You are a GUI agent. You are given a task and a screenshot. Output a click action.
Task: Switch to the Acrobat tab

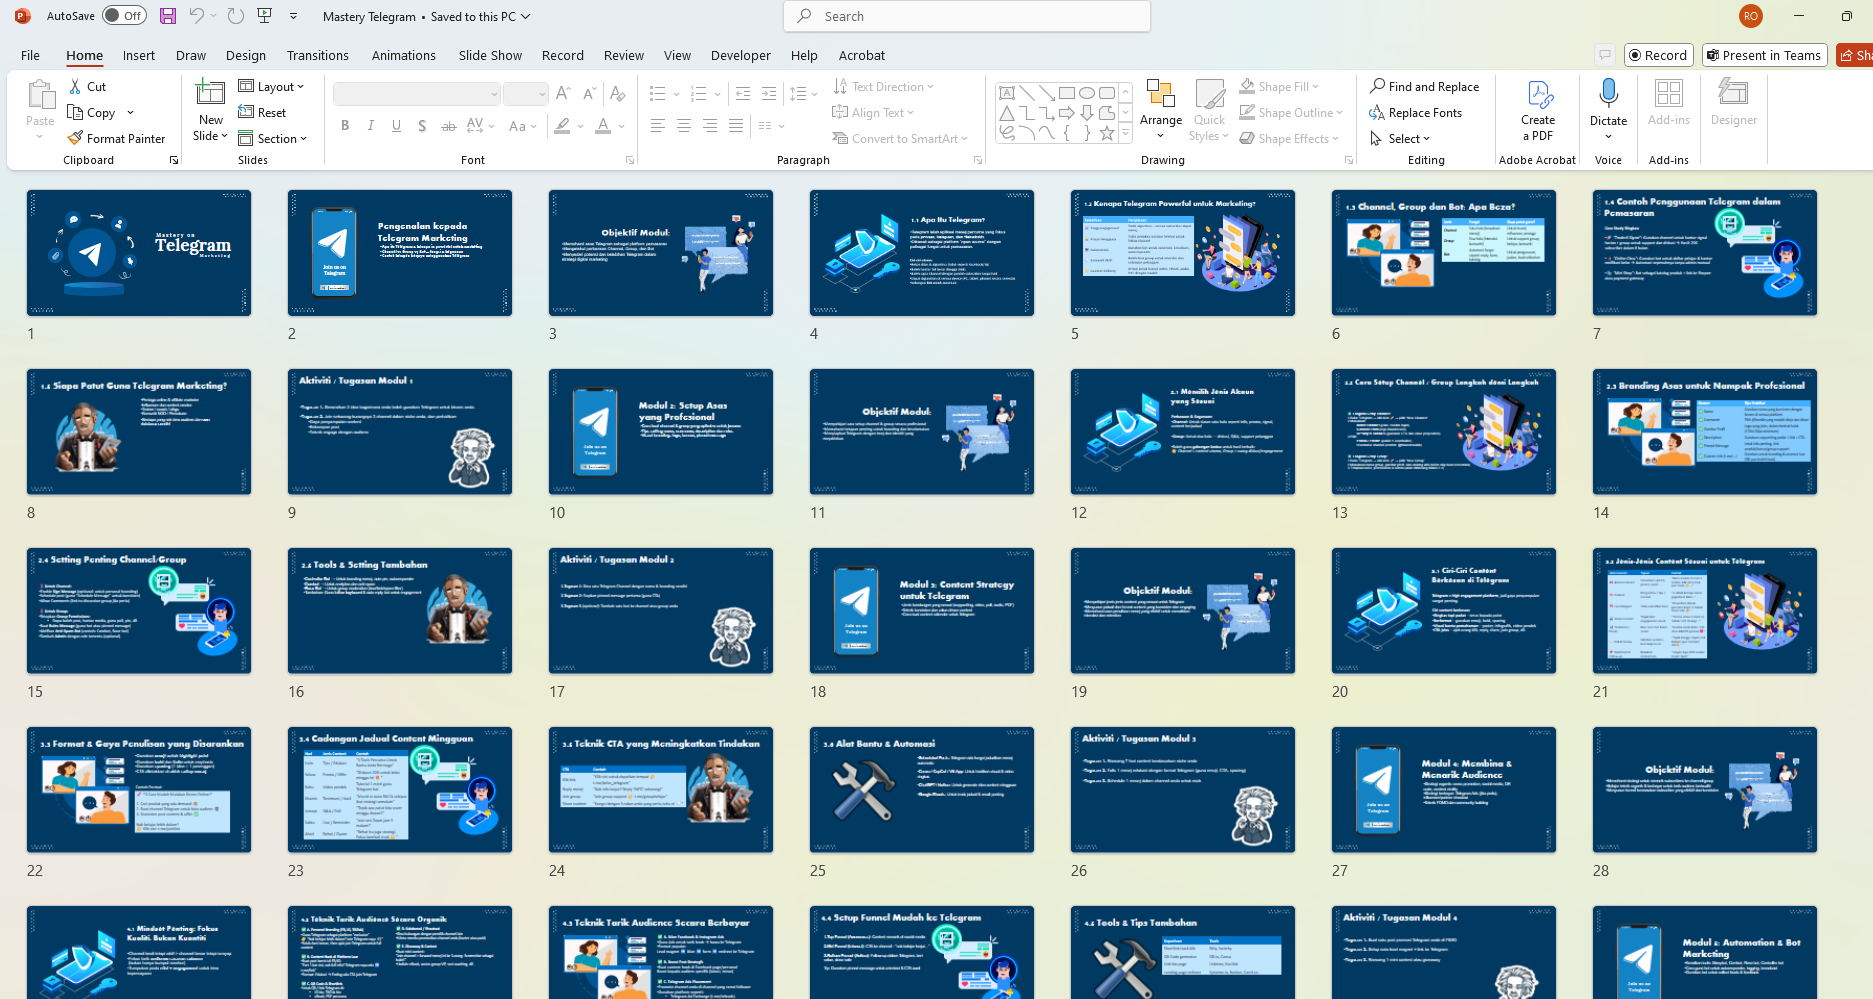coord(862,55)
